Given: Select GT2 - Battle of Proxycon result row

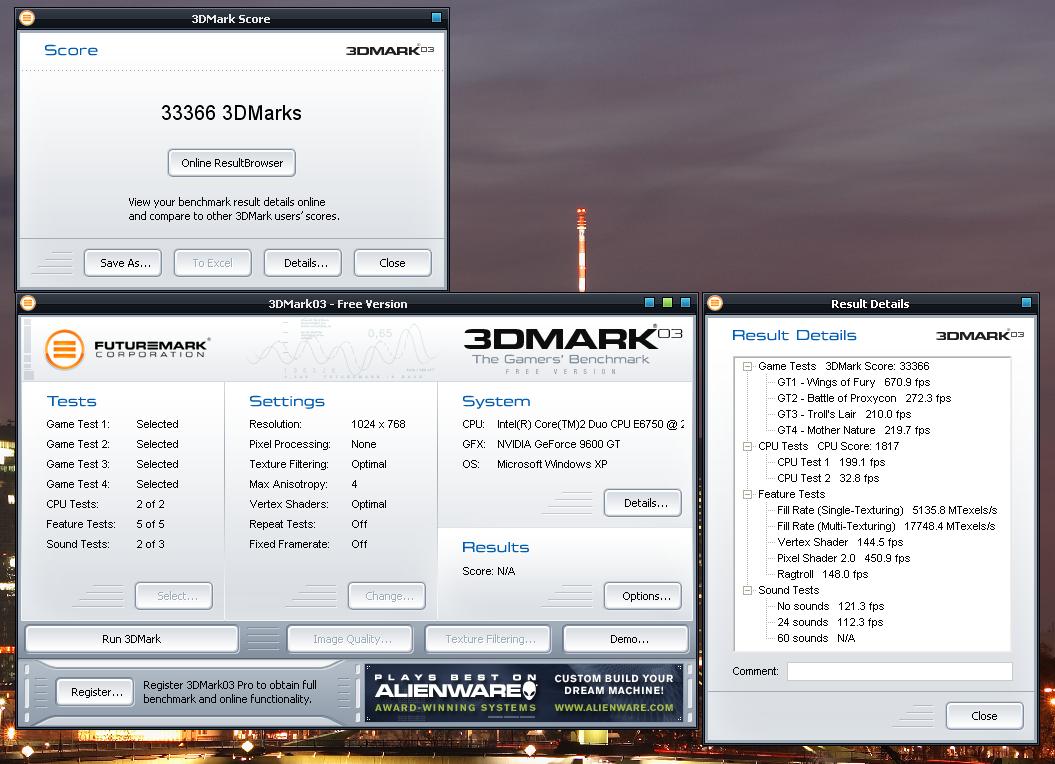Looking at the screenshot, I should point(864,398).
